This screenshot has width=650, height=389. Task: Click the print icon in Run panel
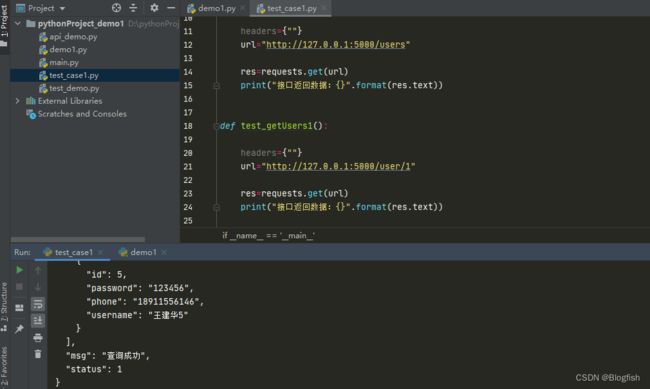[38, 338]
